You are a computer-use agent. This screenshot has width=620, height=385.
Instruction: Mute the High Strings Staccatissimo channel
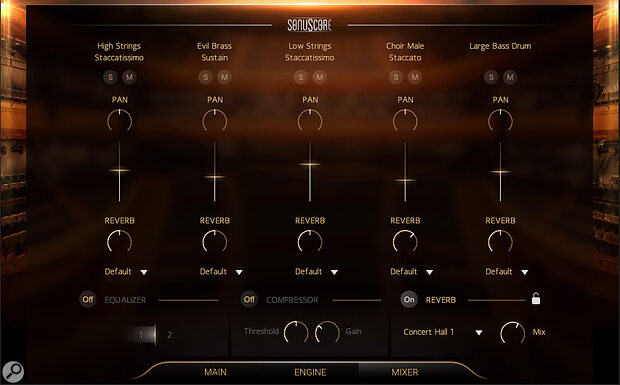[x=129, y=77]
